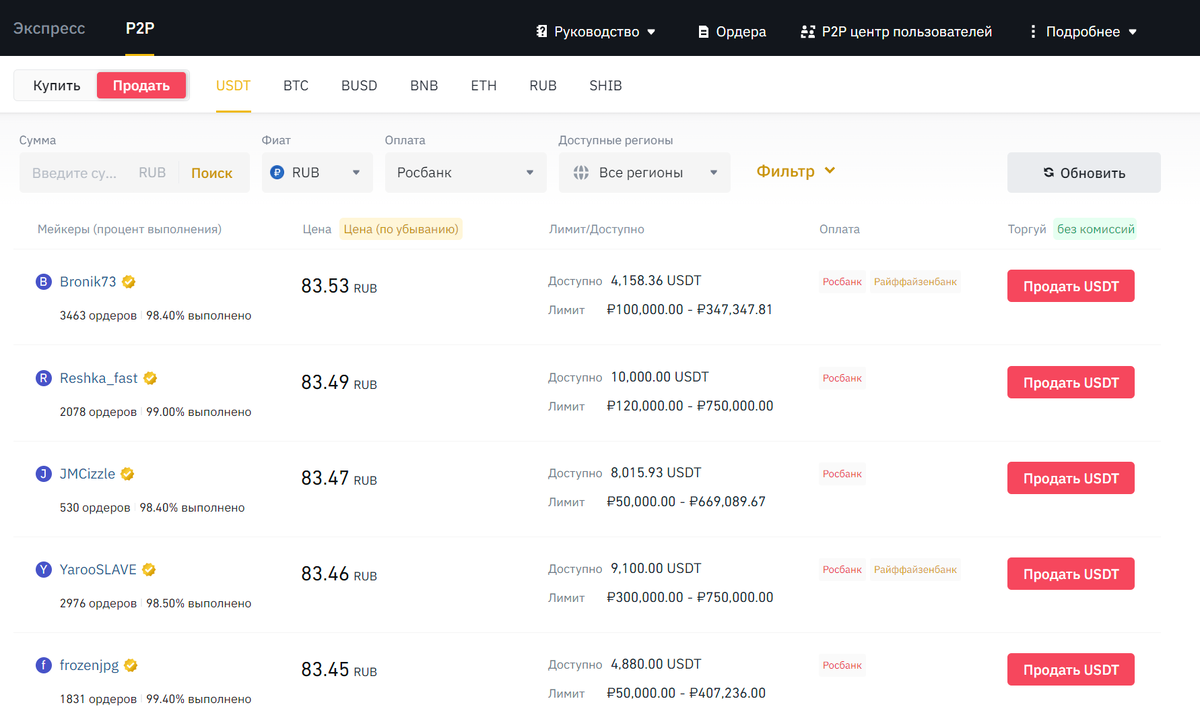
Task: Open P2P центр пользователей
Action: pyautogui.click(x=896, y=32)
